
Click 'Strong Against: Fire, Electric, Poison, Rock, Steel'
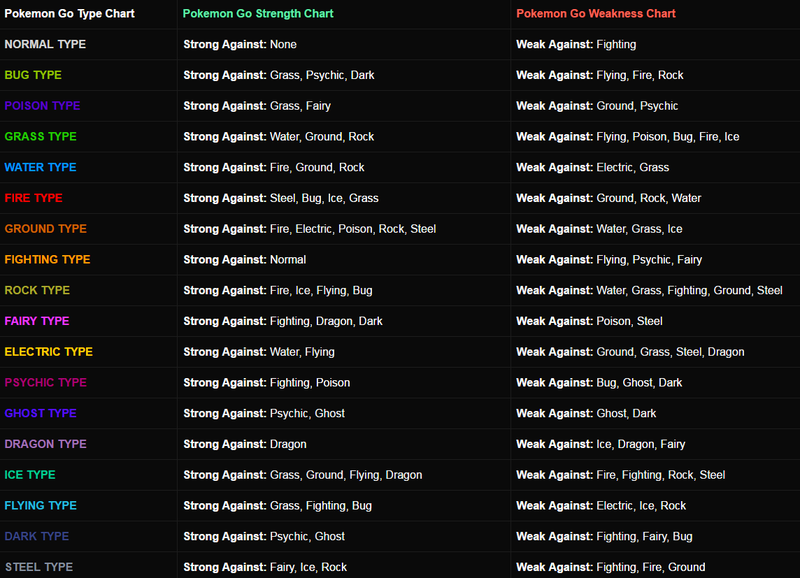(x=310, y=229)
